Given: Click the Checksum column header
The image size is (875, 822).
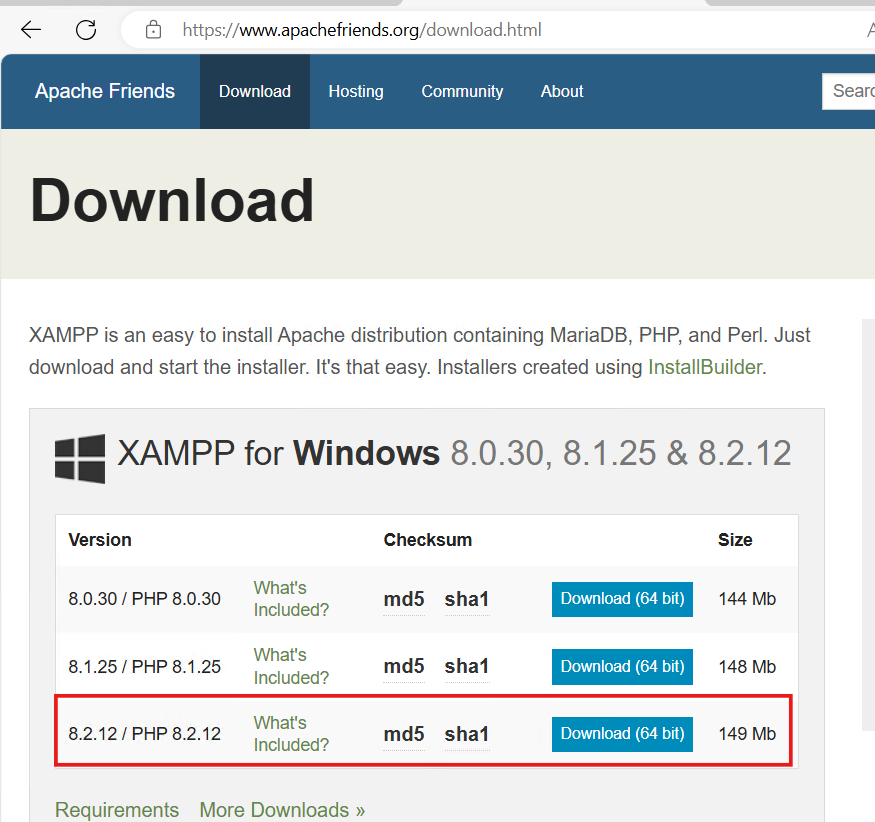Looking at the screenshot, I should tap(427, 540).
